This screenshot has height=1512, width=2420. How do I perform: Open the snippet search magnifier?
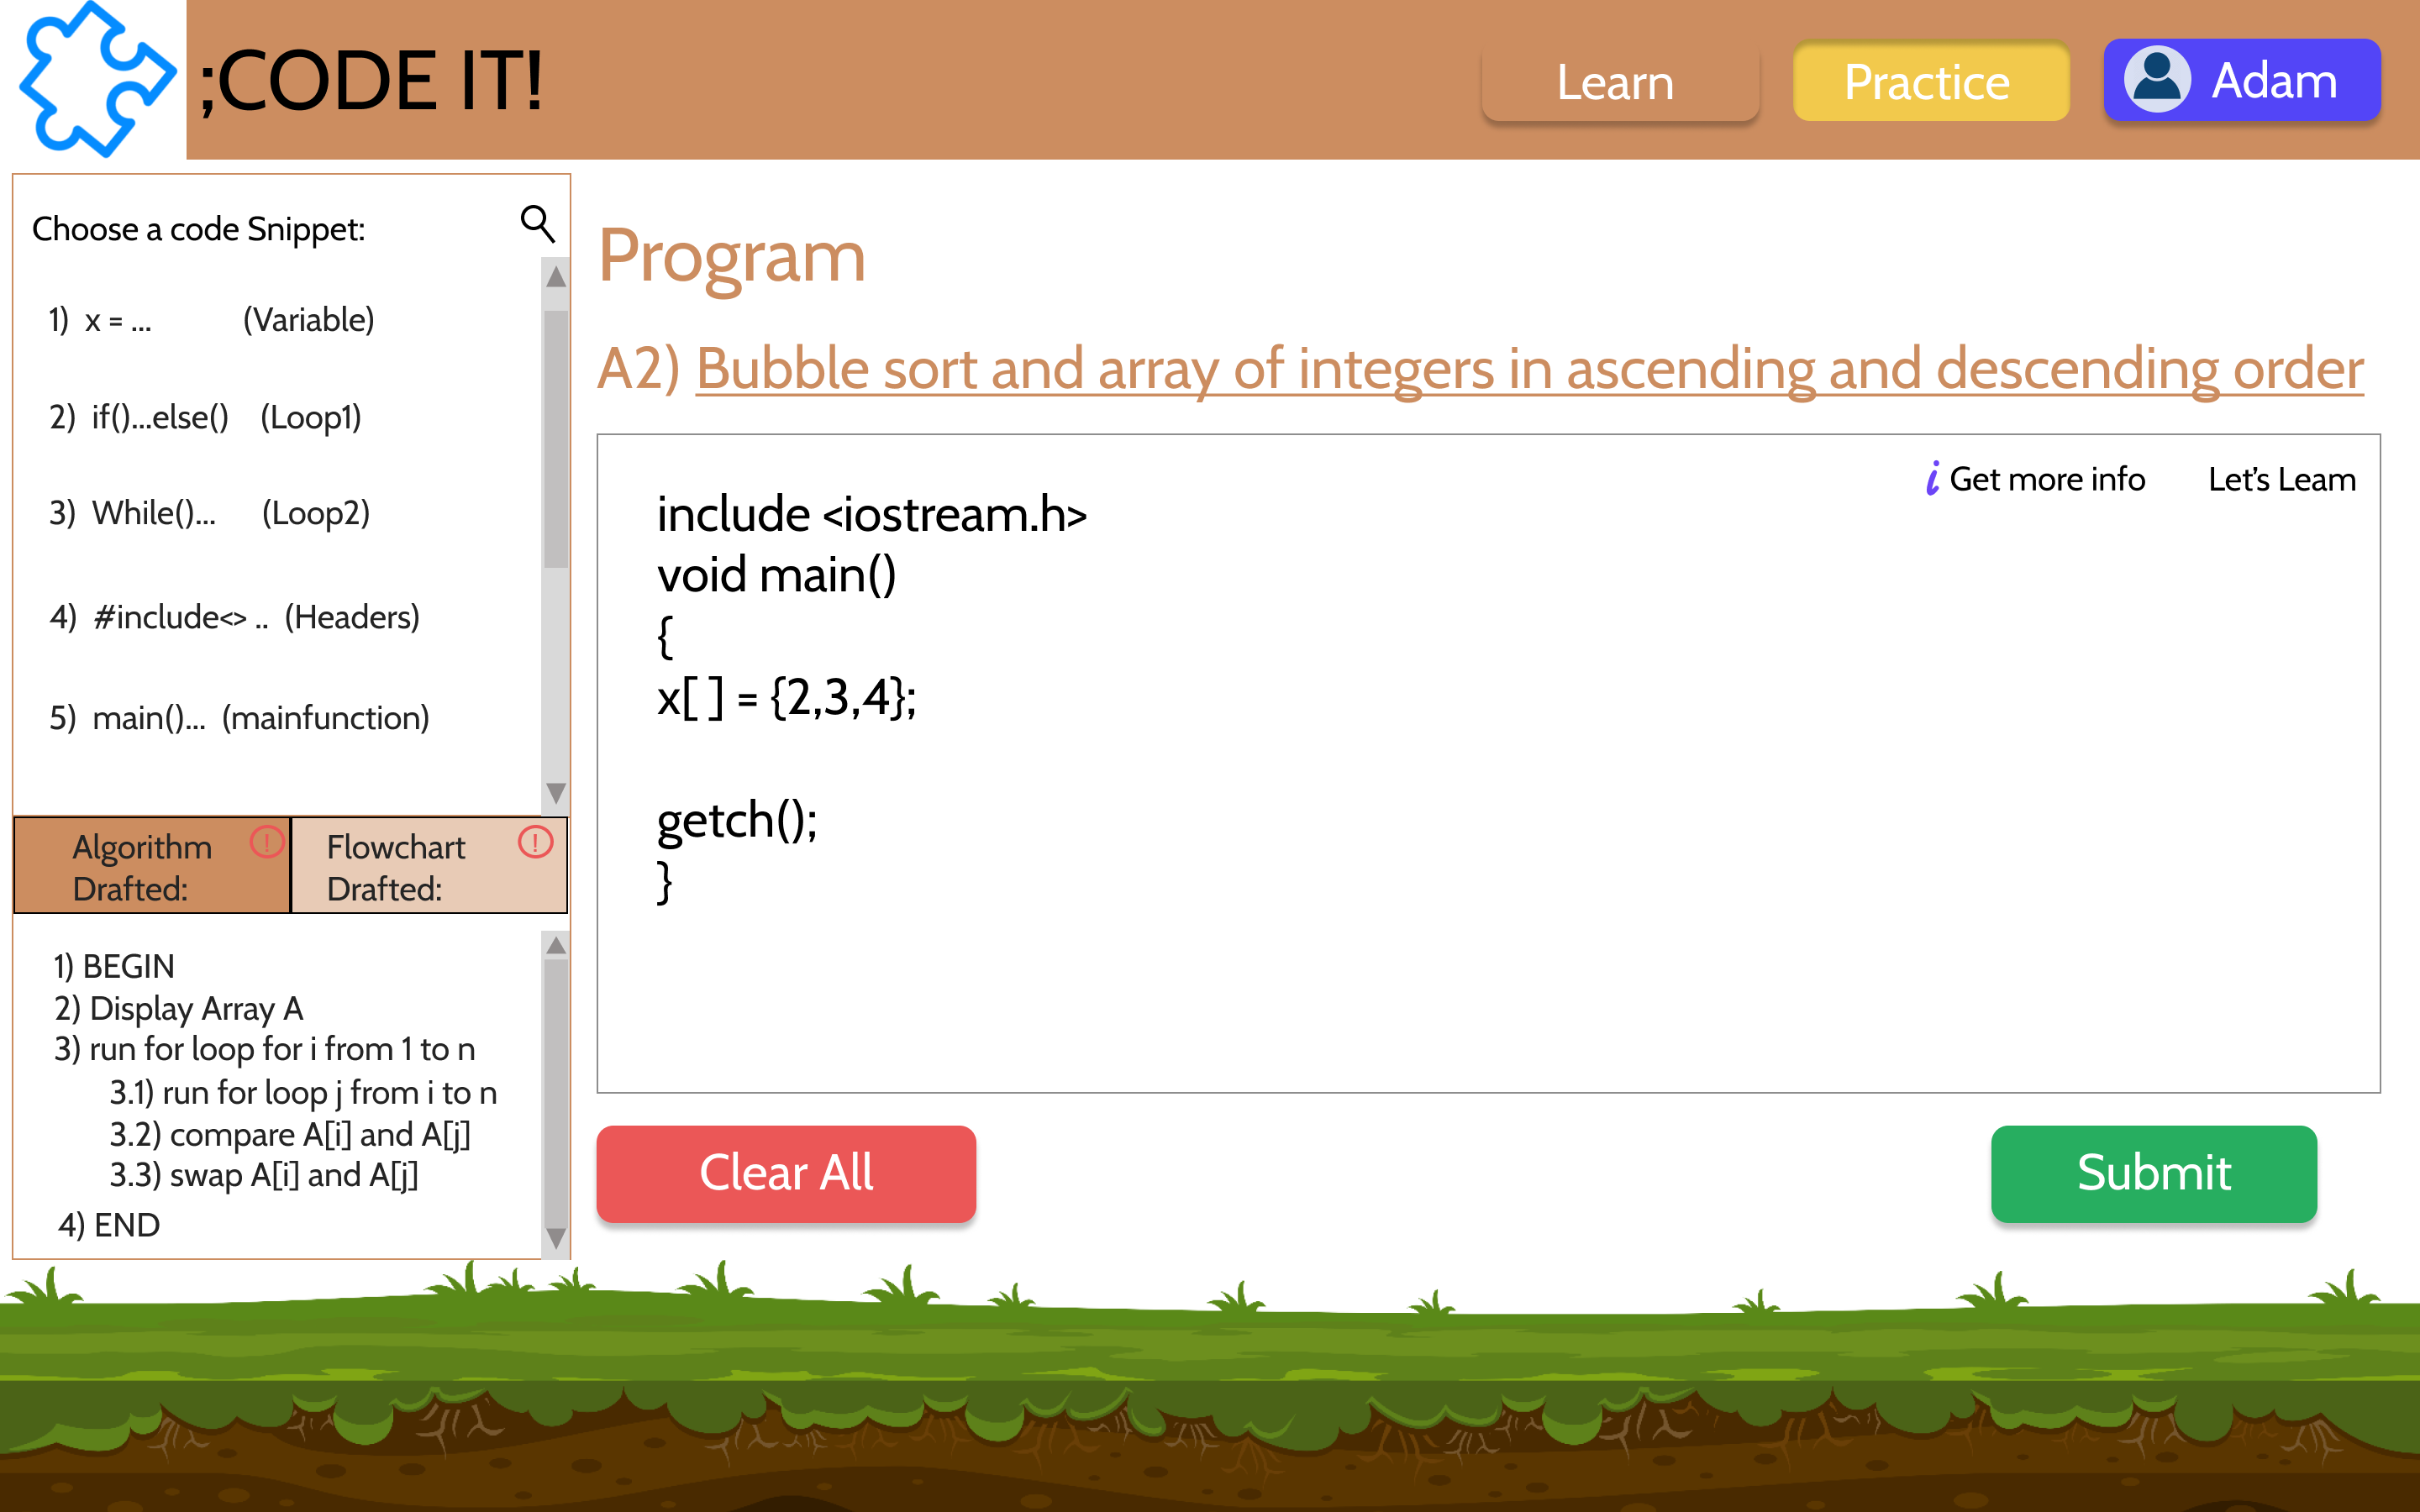(538, 224)
